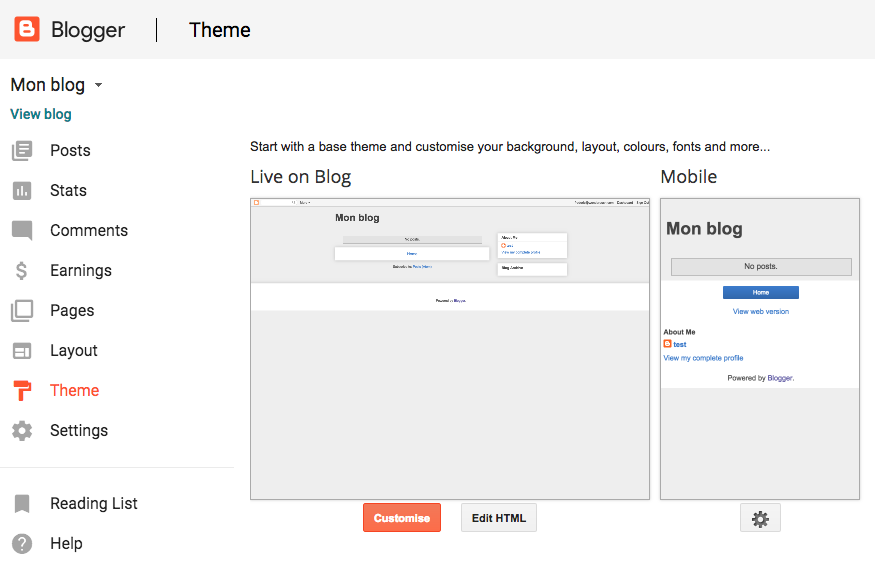Viewport: 875px width, 586px height.
Task: Click the Theme page title in header
Action: click(219, 30)
